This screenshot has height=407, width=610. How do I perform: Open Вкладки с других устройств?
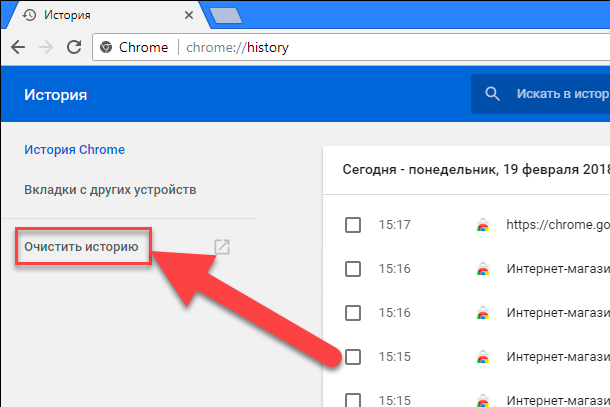[x=110, y=189]
